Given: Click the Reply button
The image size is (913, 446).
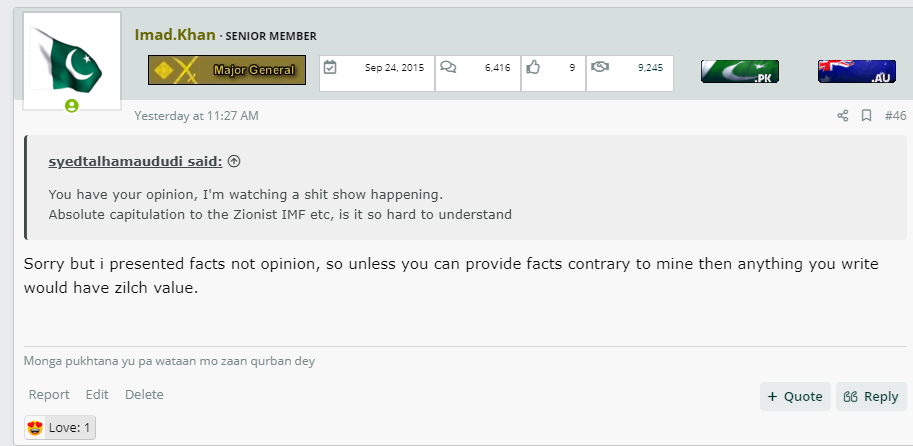Looking at the screenshot, I should click(x=871, y=397).
